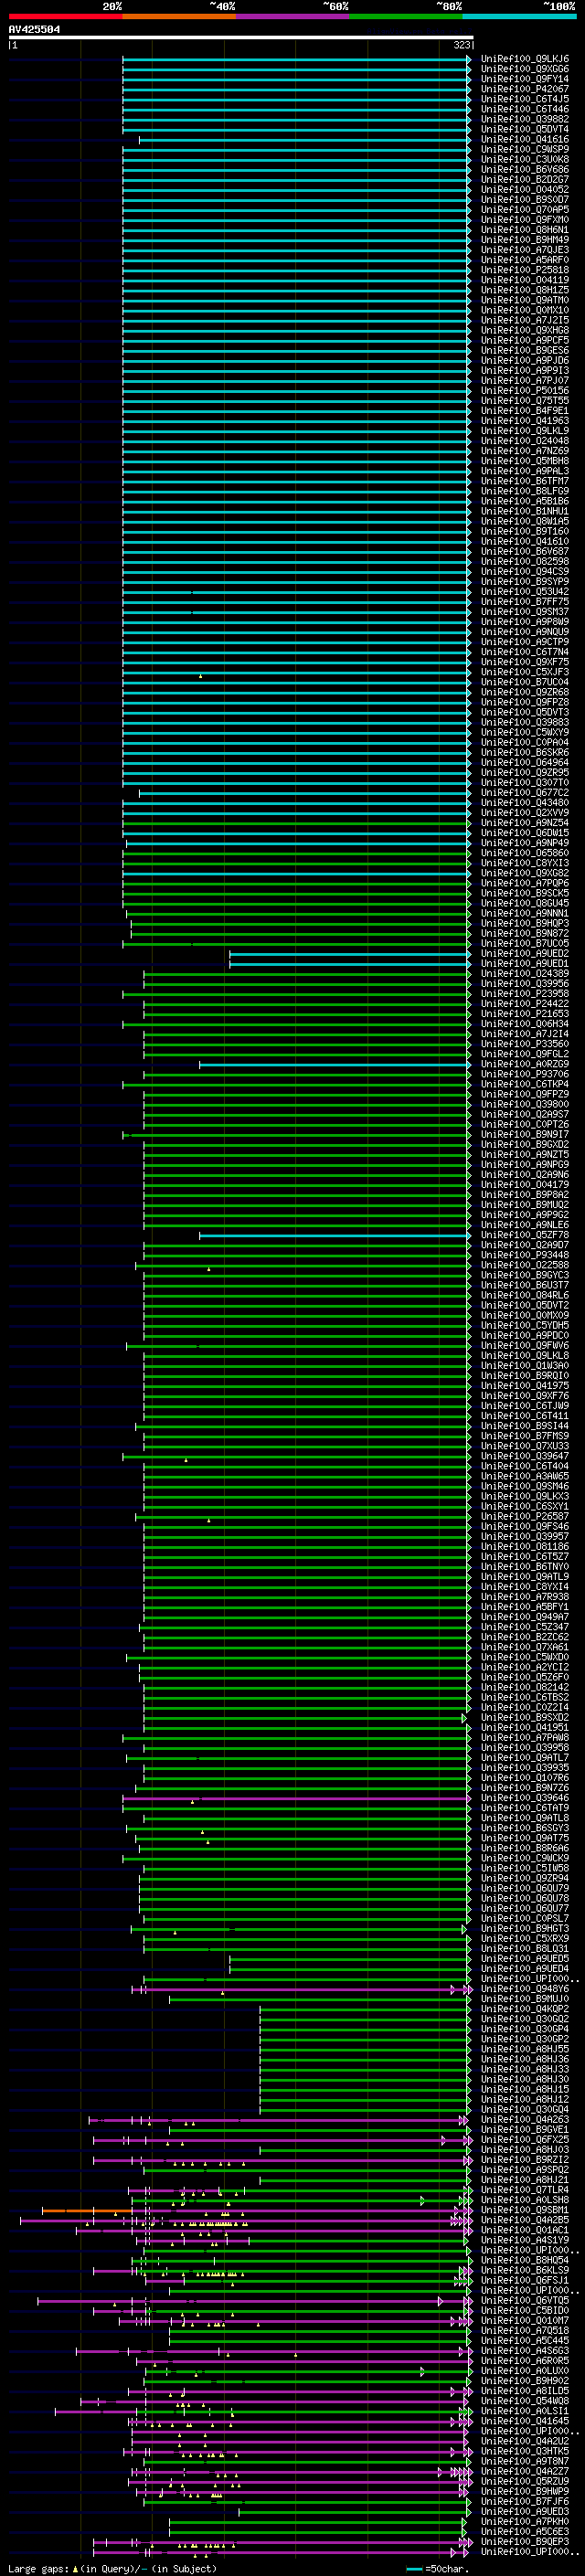Select hit label UniRef100_B9N872
The image size is (585, 2576).
point(525,933)
